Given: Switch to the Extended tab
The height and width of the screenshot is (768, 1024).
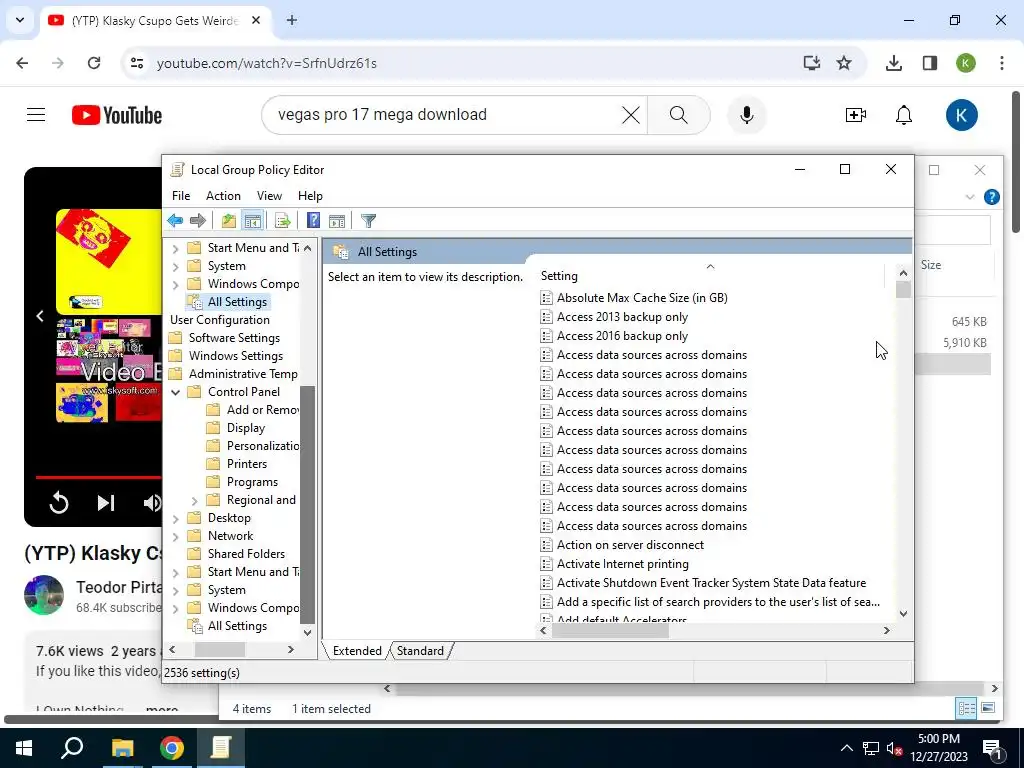Looking at the screenshot, I should (x=357, y=651).
